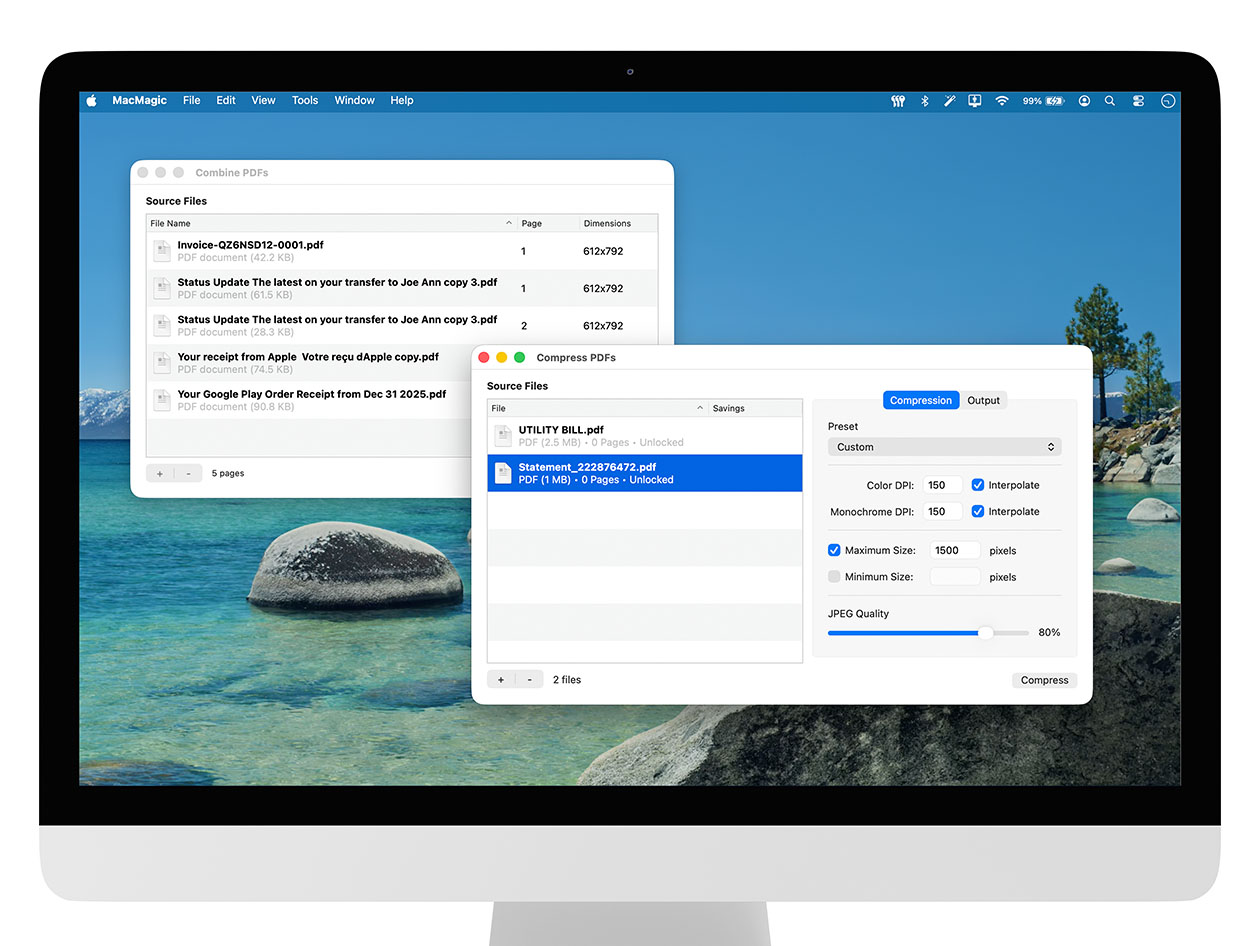Screen dimensions: 1260x946
Task: Click the Wi-Fi status icon
Action: coord(1001,101)
